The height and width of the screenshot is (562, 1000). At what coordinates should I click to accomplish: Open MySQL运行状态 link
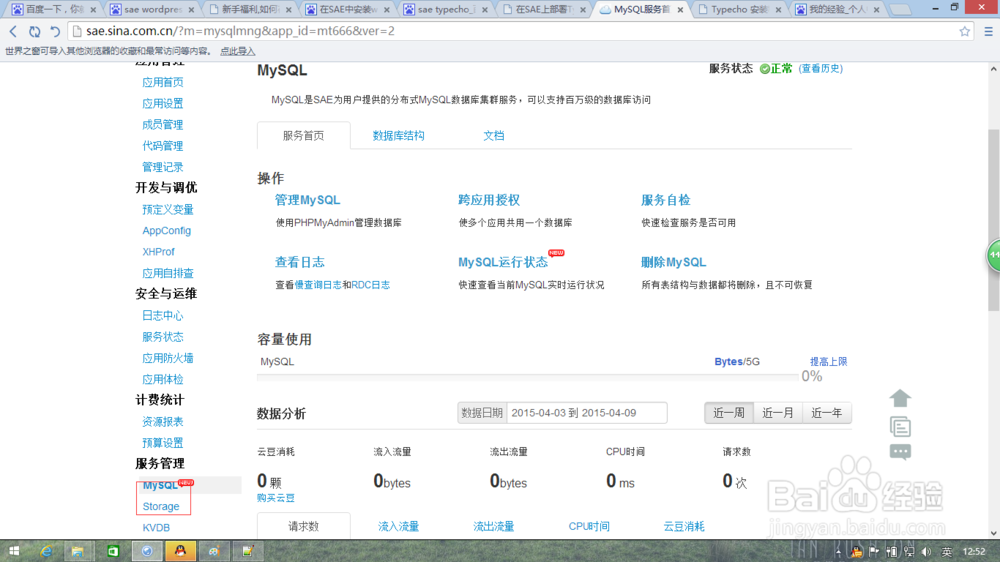503,262
